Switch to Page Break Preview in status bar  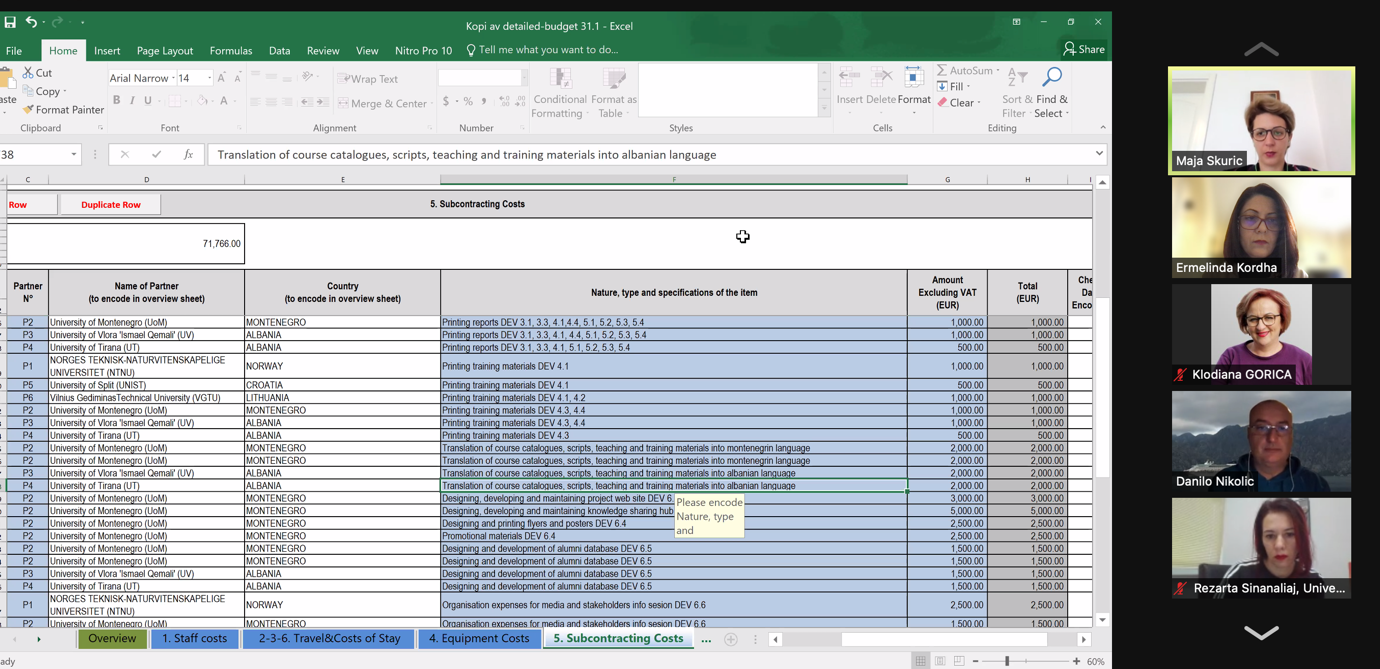click(x=959, y=661)
